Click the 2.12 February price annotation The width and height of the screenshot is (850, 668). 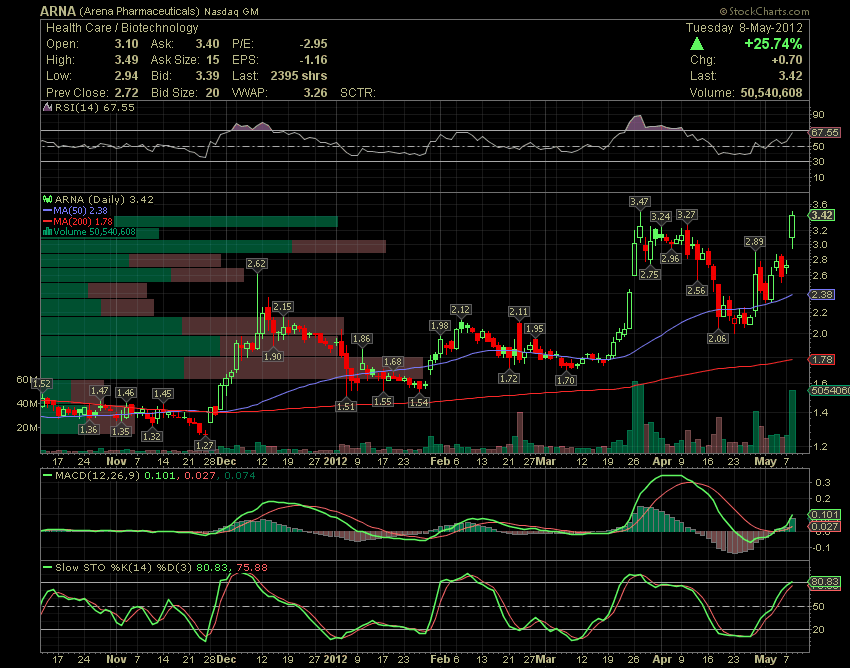460,310
